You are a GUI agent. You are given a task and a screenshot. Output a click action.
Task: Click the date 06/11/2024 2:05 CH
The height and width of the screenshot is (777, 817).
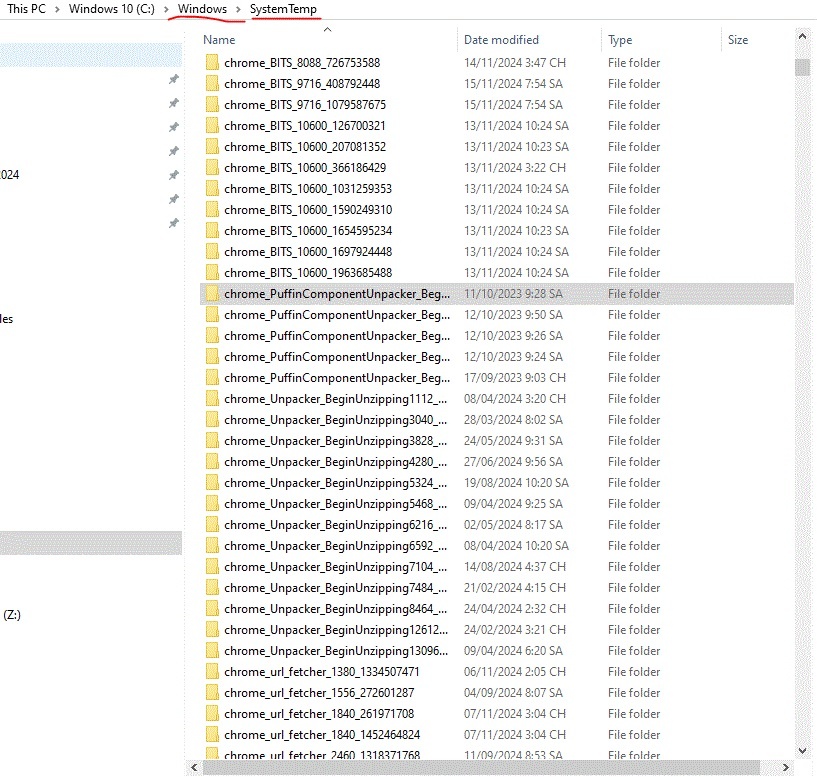pos(515,672)
